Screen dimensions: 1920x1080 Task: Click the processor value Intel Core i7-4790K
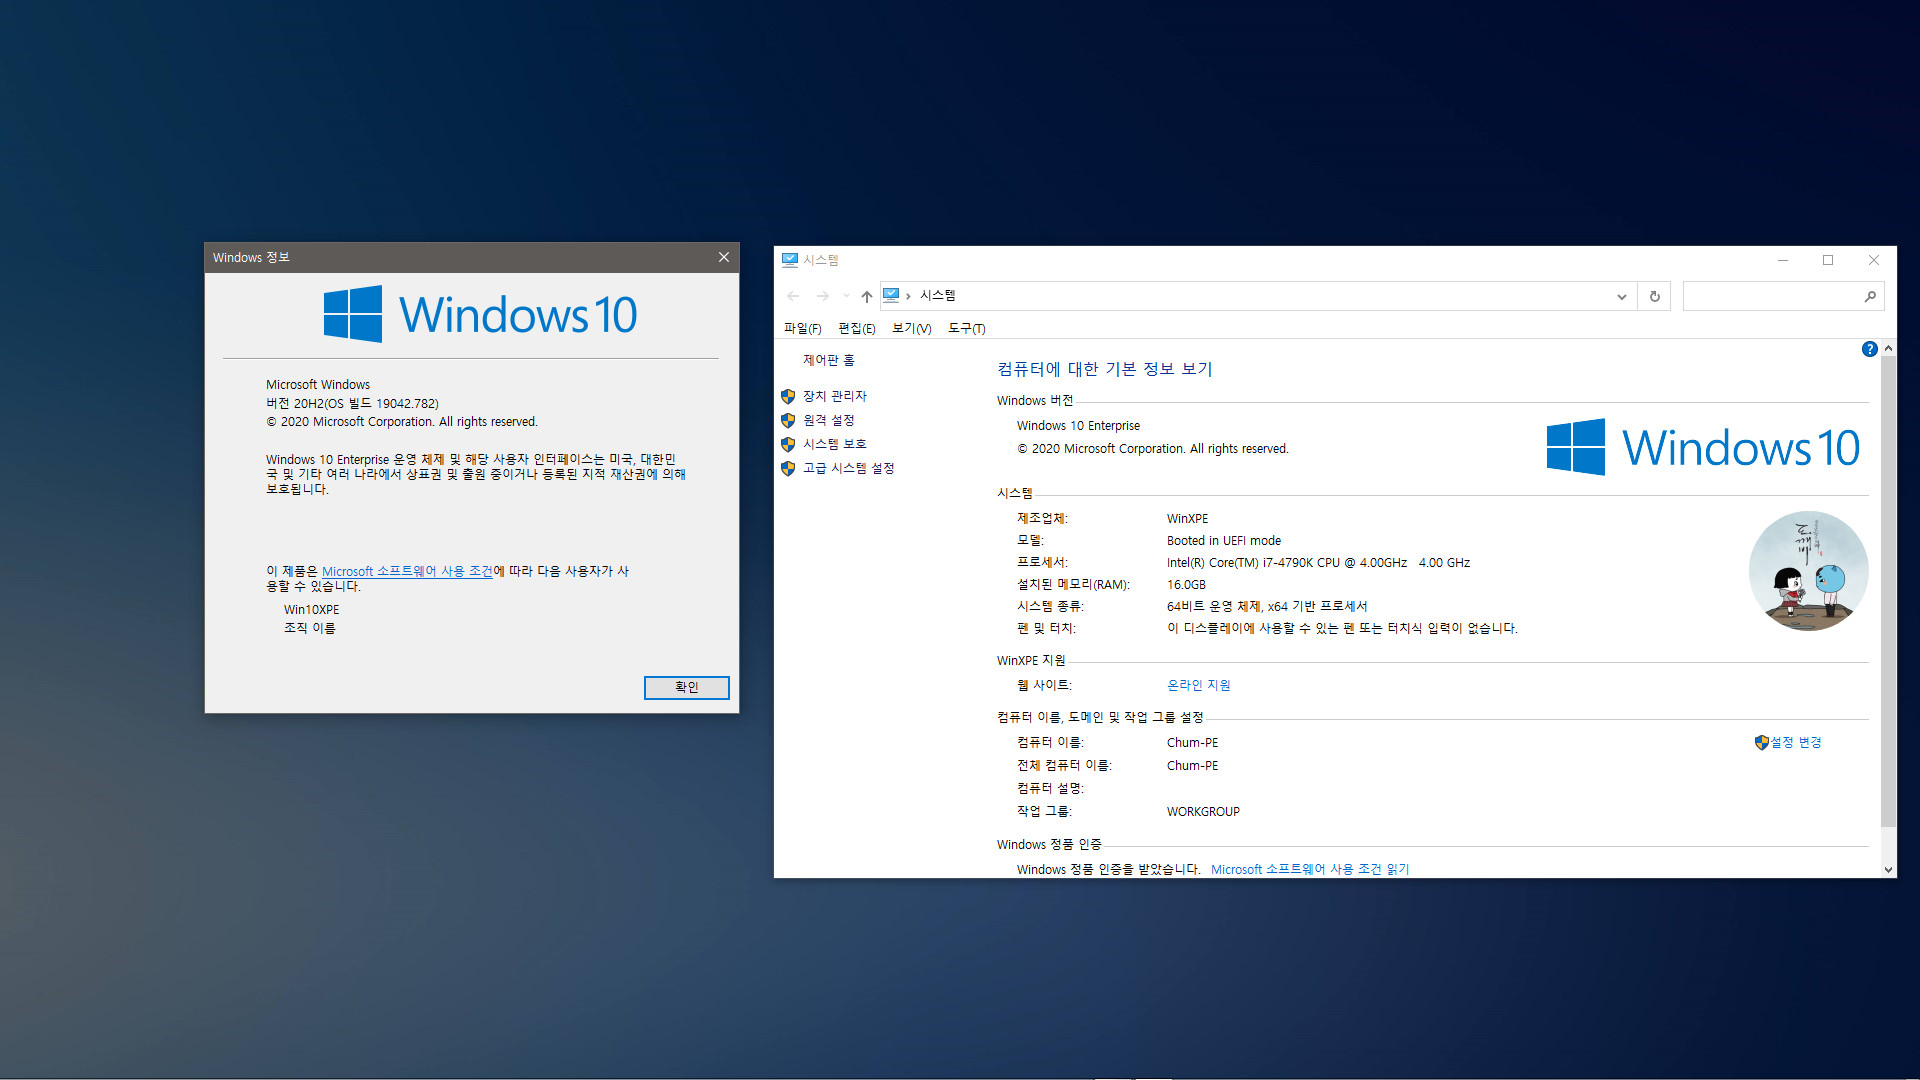point(1318,562)
